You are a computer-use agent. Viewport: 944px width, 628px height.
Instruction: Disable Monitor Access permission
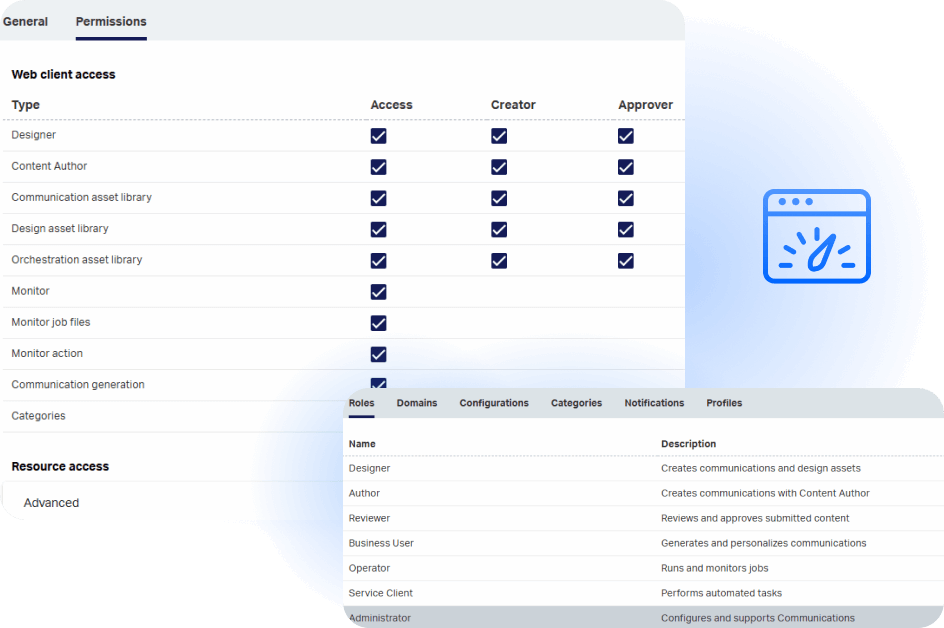tap(378, 291)
